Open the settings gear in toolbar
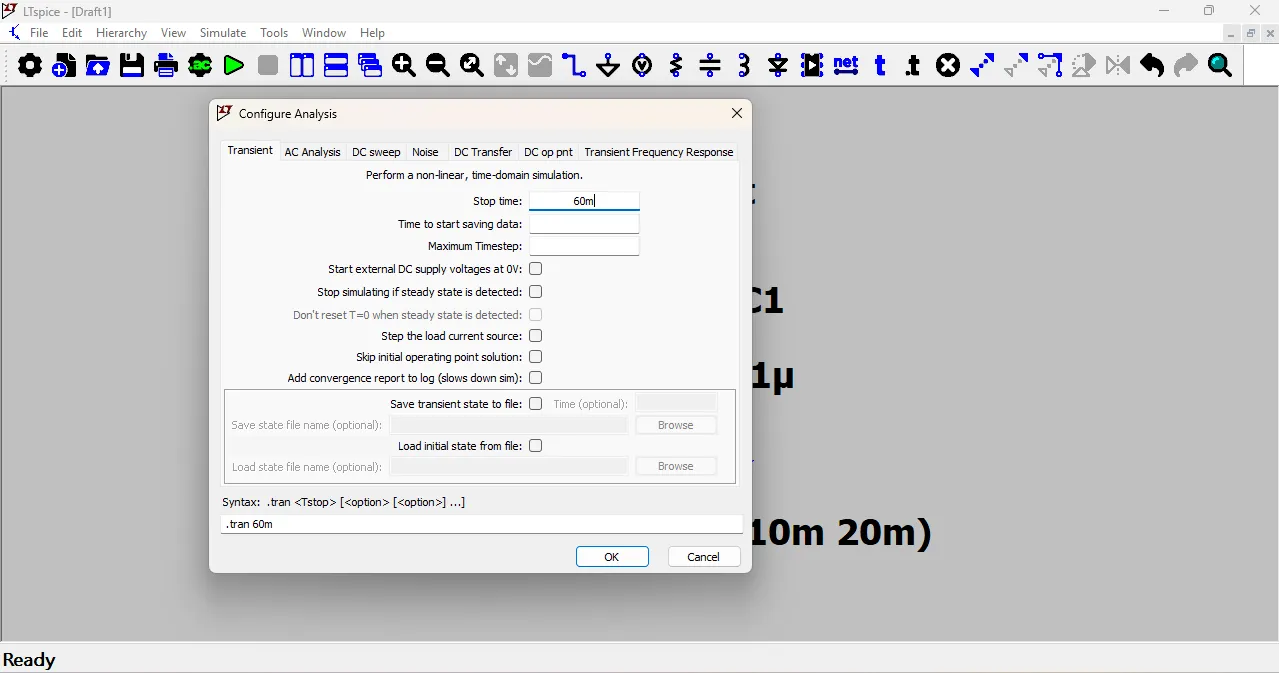 coord(30,66)
